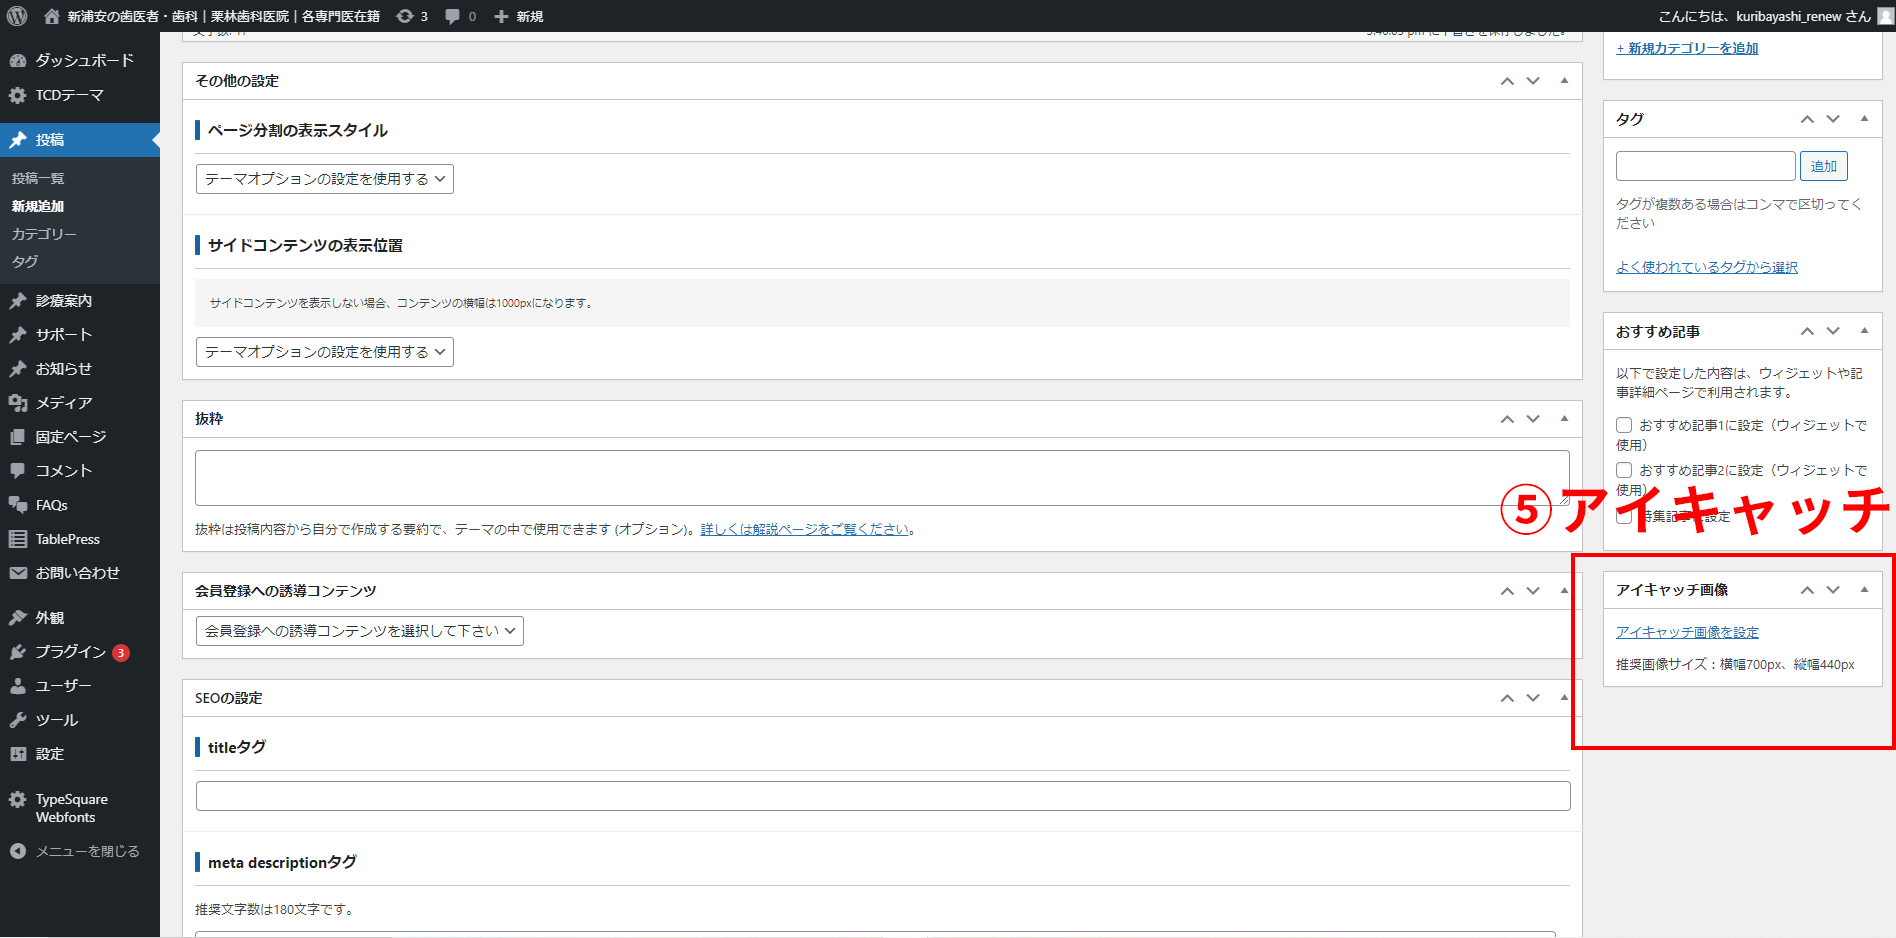
Task: Check おすすめ記事2に設定 checkbox
Action: tap(1624, 470)
